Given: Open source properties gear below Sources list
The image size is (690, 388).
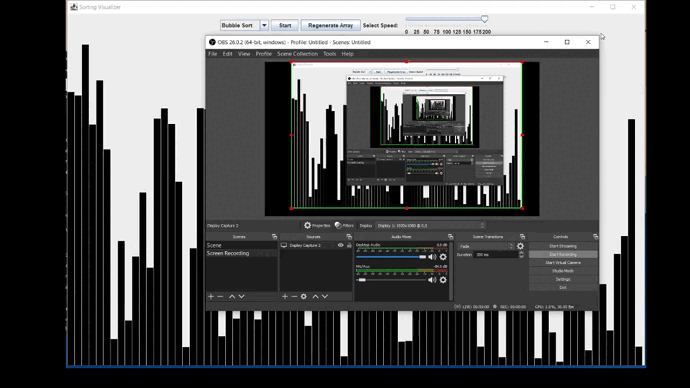Looking at the screenshot, I should point(304,296).
